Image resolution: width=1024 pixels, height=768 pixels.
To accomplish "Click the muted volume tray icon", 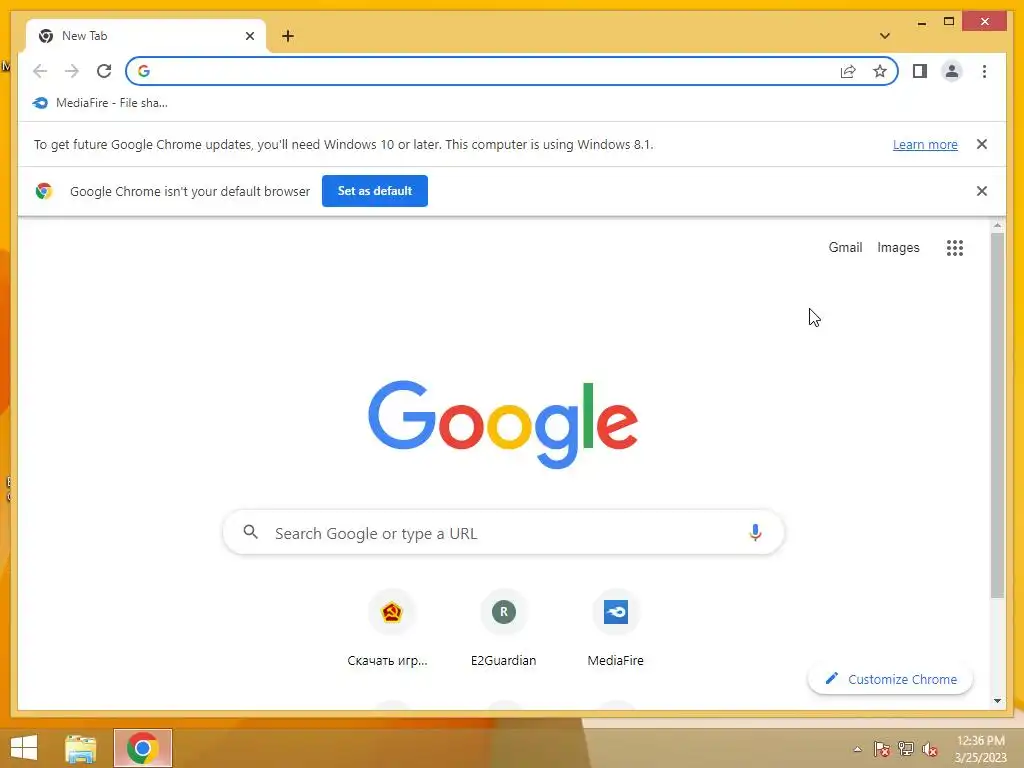I will coord(929,749).
